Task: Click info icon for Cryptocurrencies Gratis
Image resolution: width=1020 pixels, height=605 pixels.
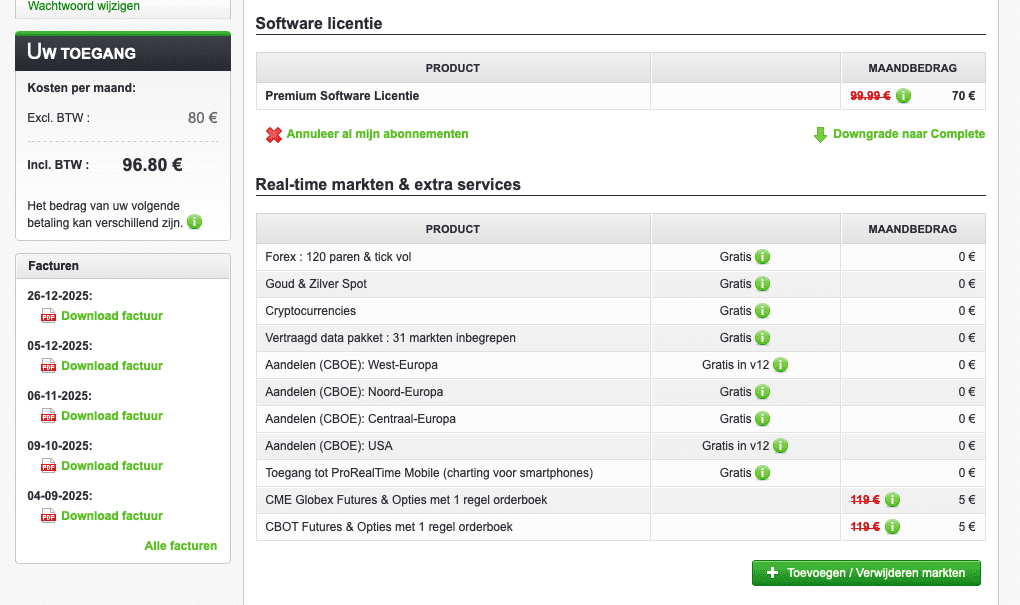Action: [763, 311]
